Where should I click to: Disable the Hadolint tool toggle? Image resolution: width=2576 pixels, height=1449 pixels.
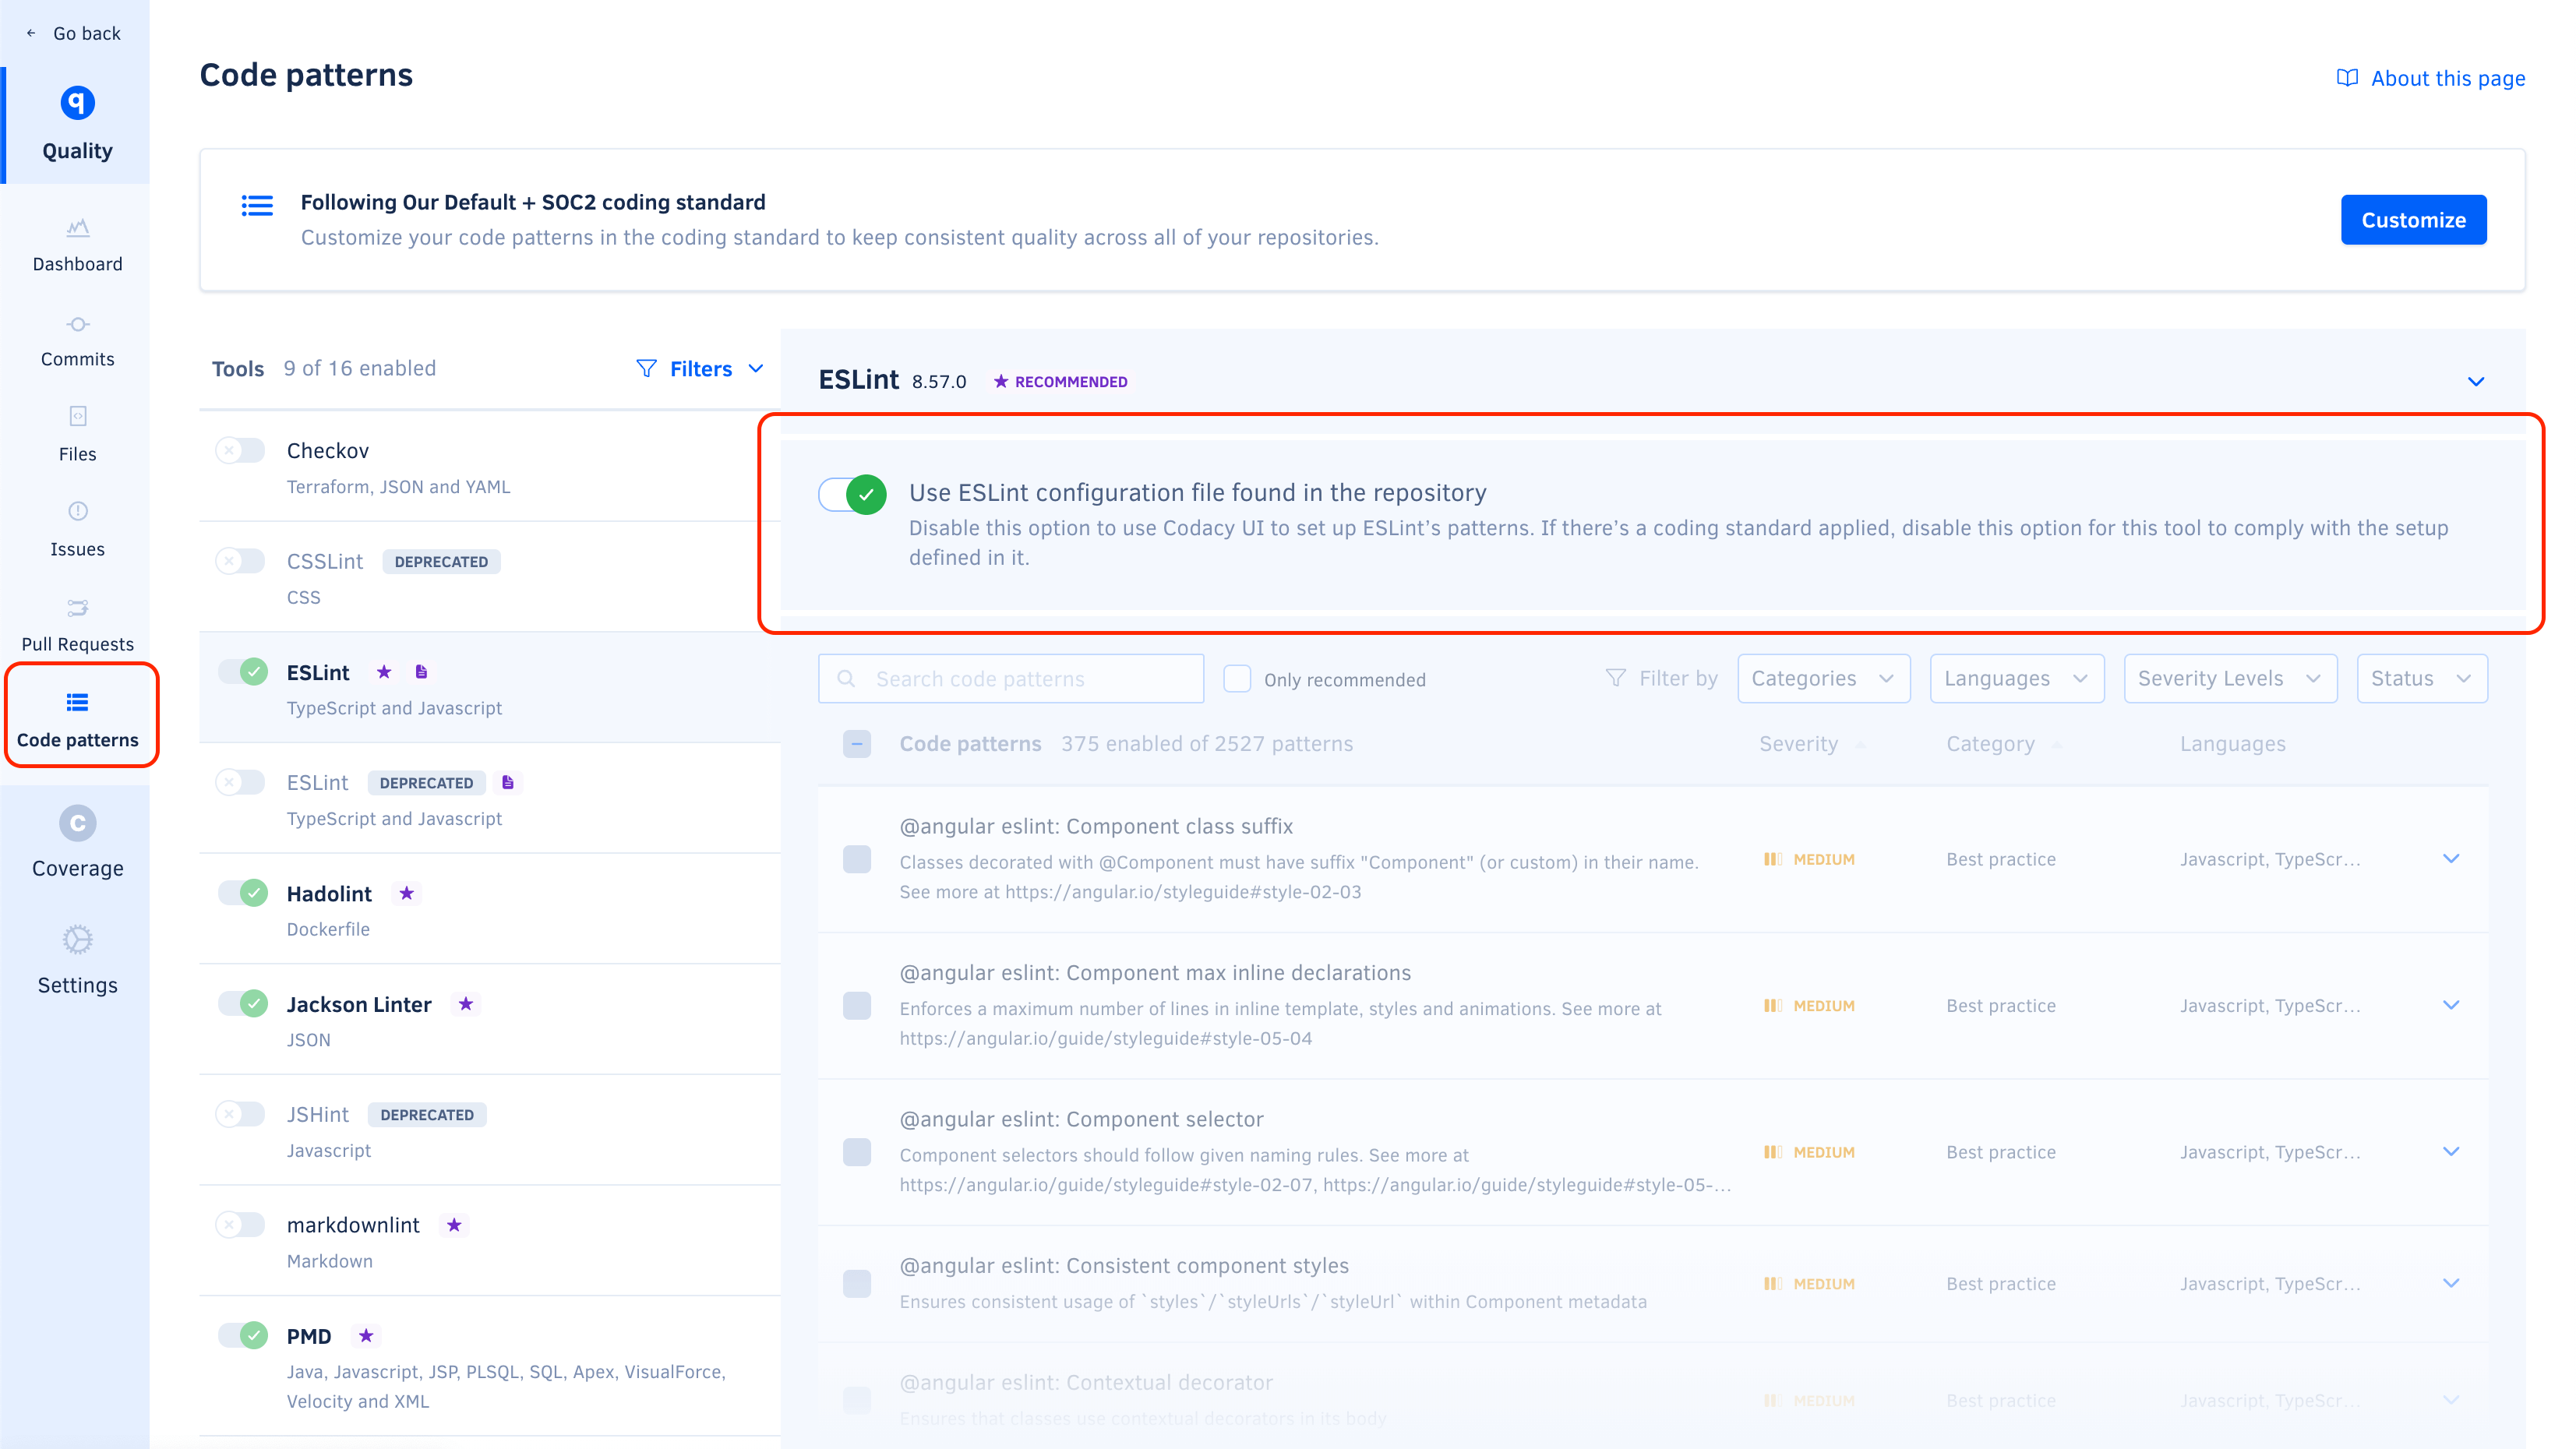point(243,893)
